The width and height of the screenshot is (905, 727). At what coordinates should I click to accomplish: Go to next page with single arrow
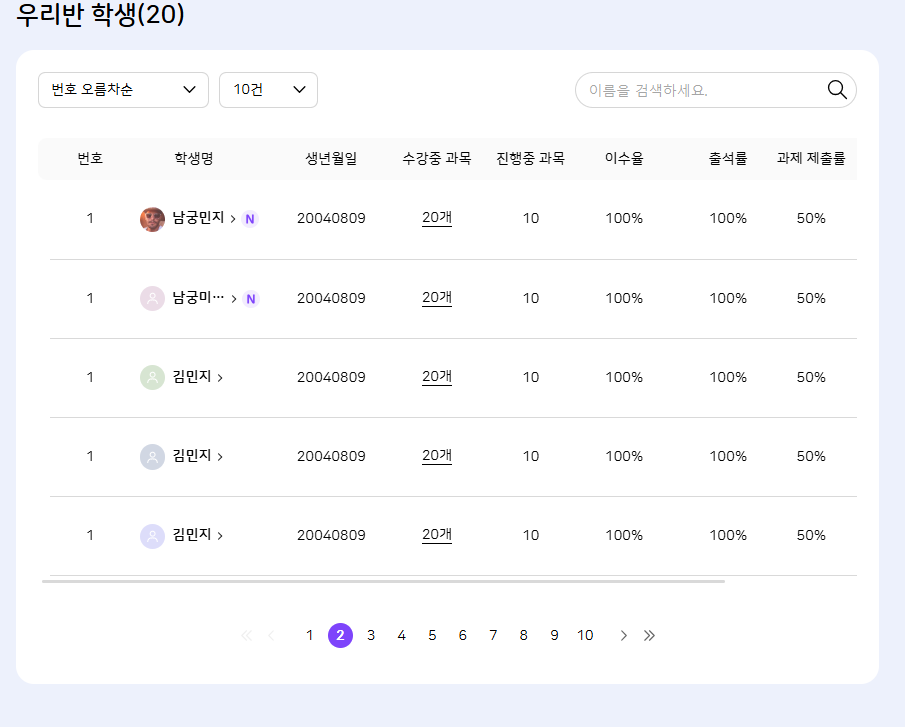[624, 636]
